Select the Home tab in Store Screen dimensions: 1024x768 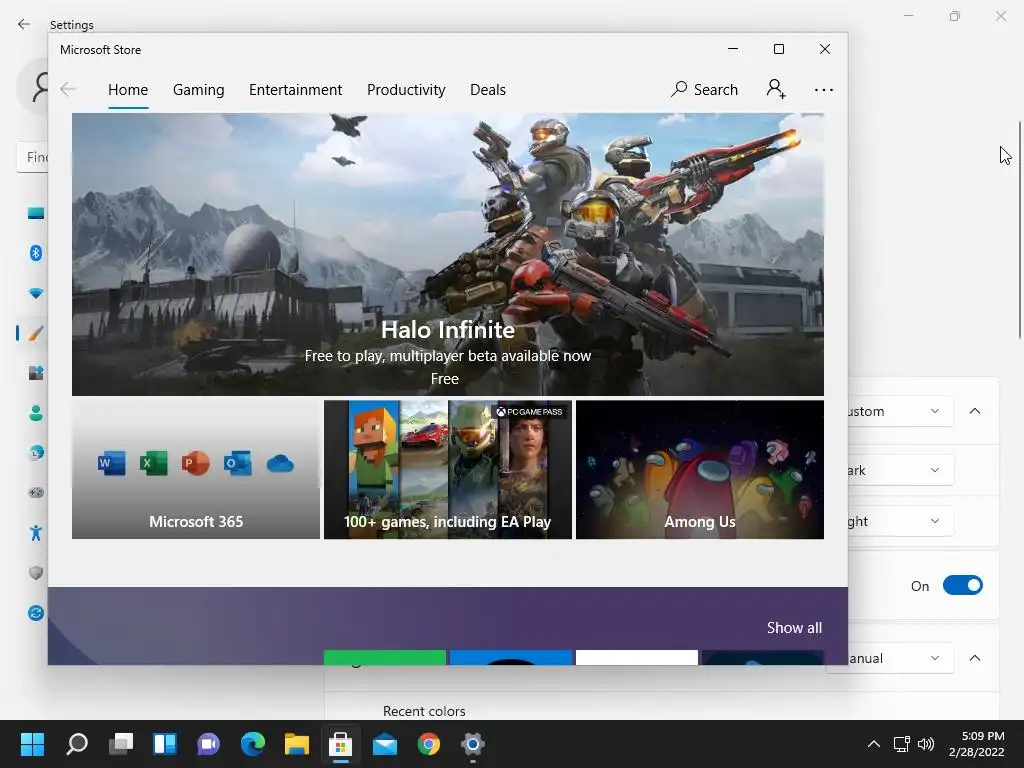pos(128,90)
